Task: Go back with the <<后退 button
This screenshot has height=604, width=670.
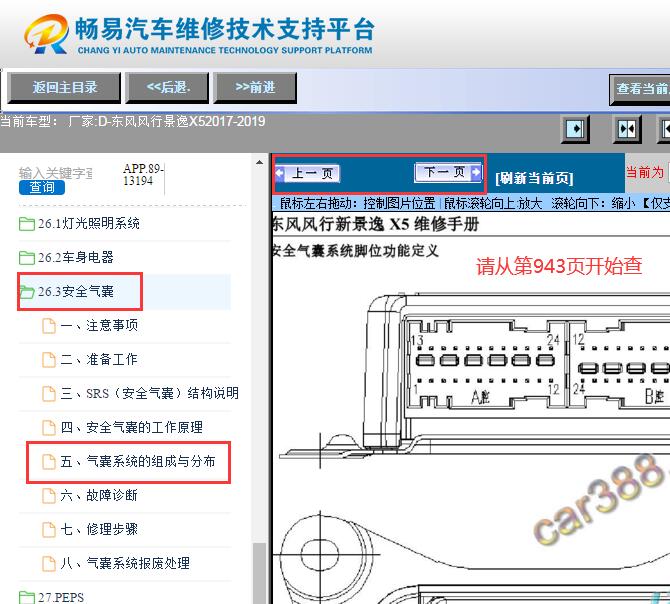Action: tap(168, 88)
